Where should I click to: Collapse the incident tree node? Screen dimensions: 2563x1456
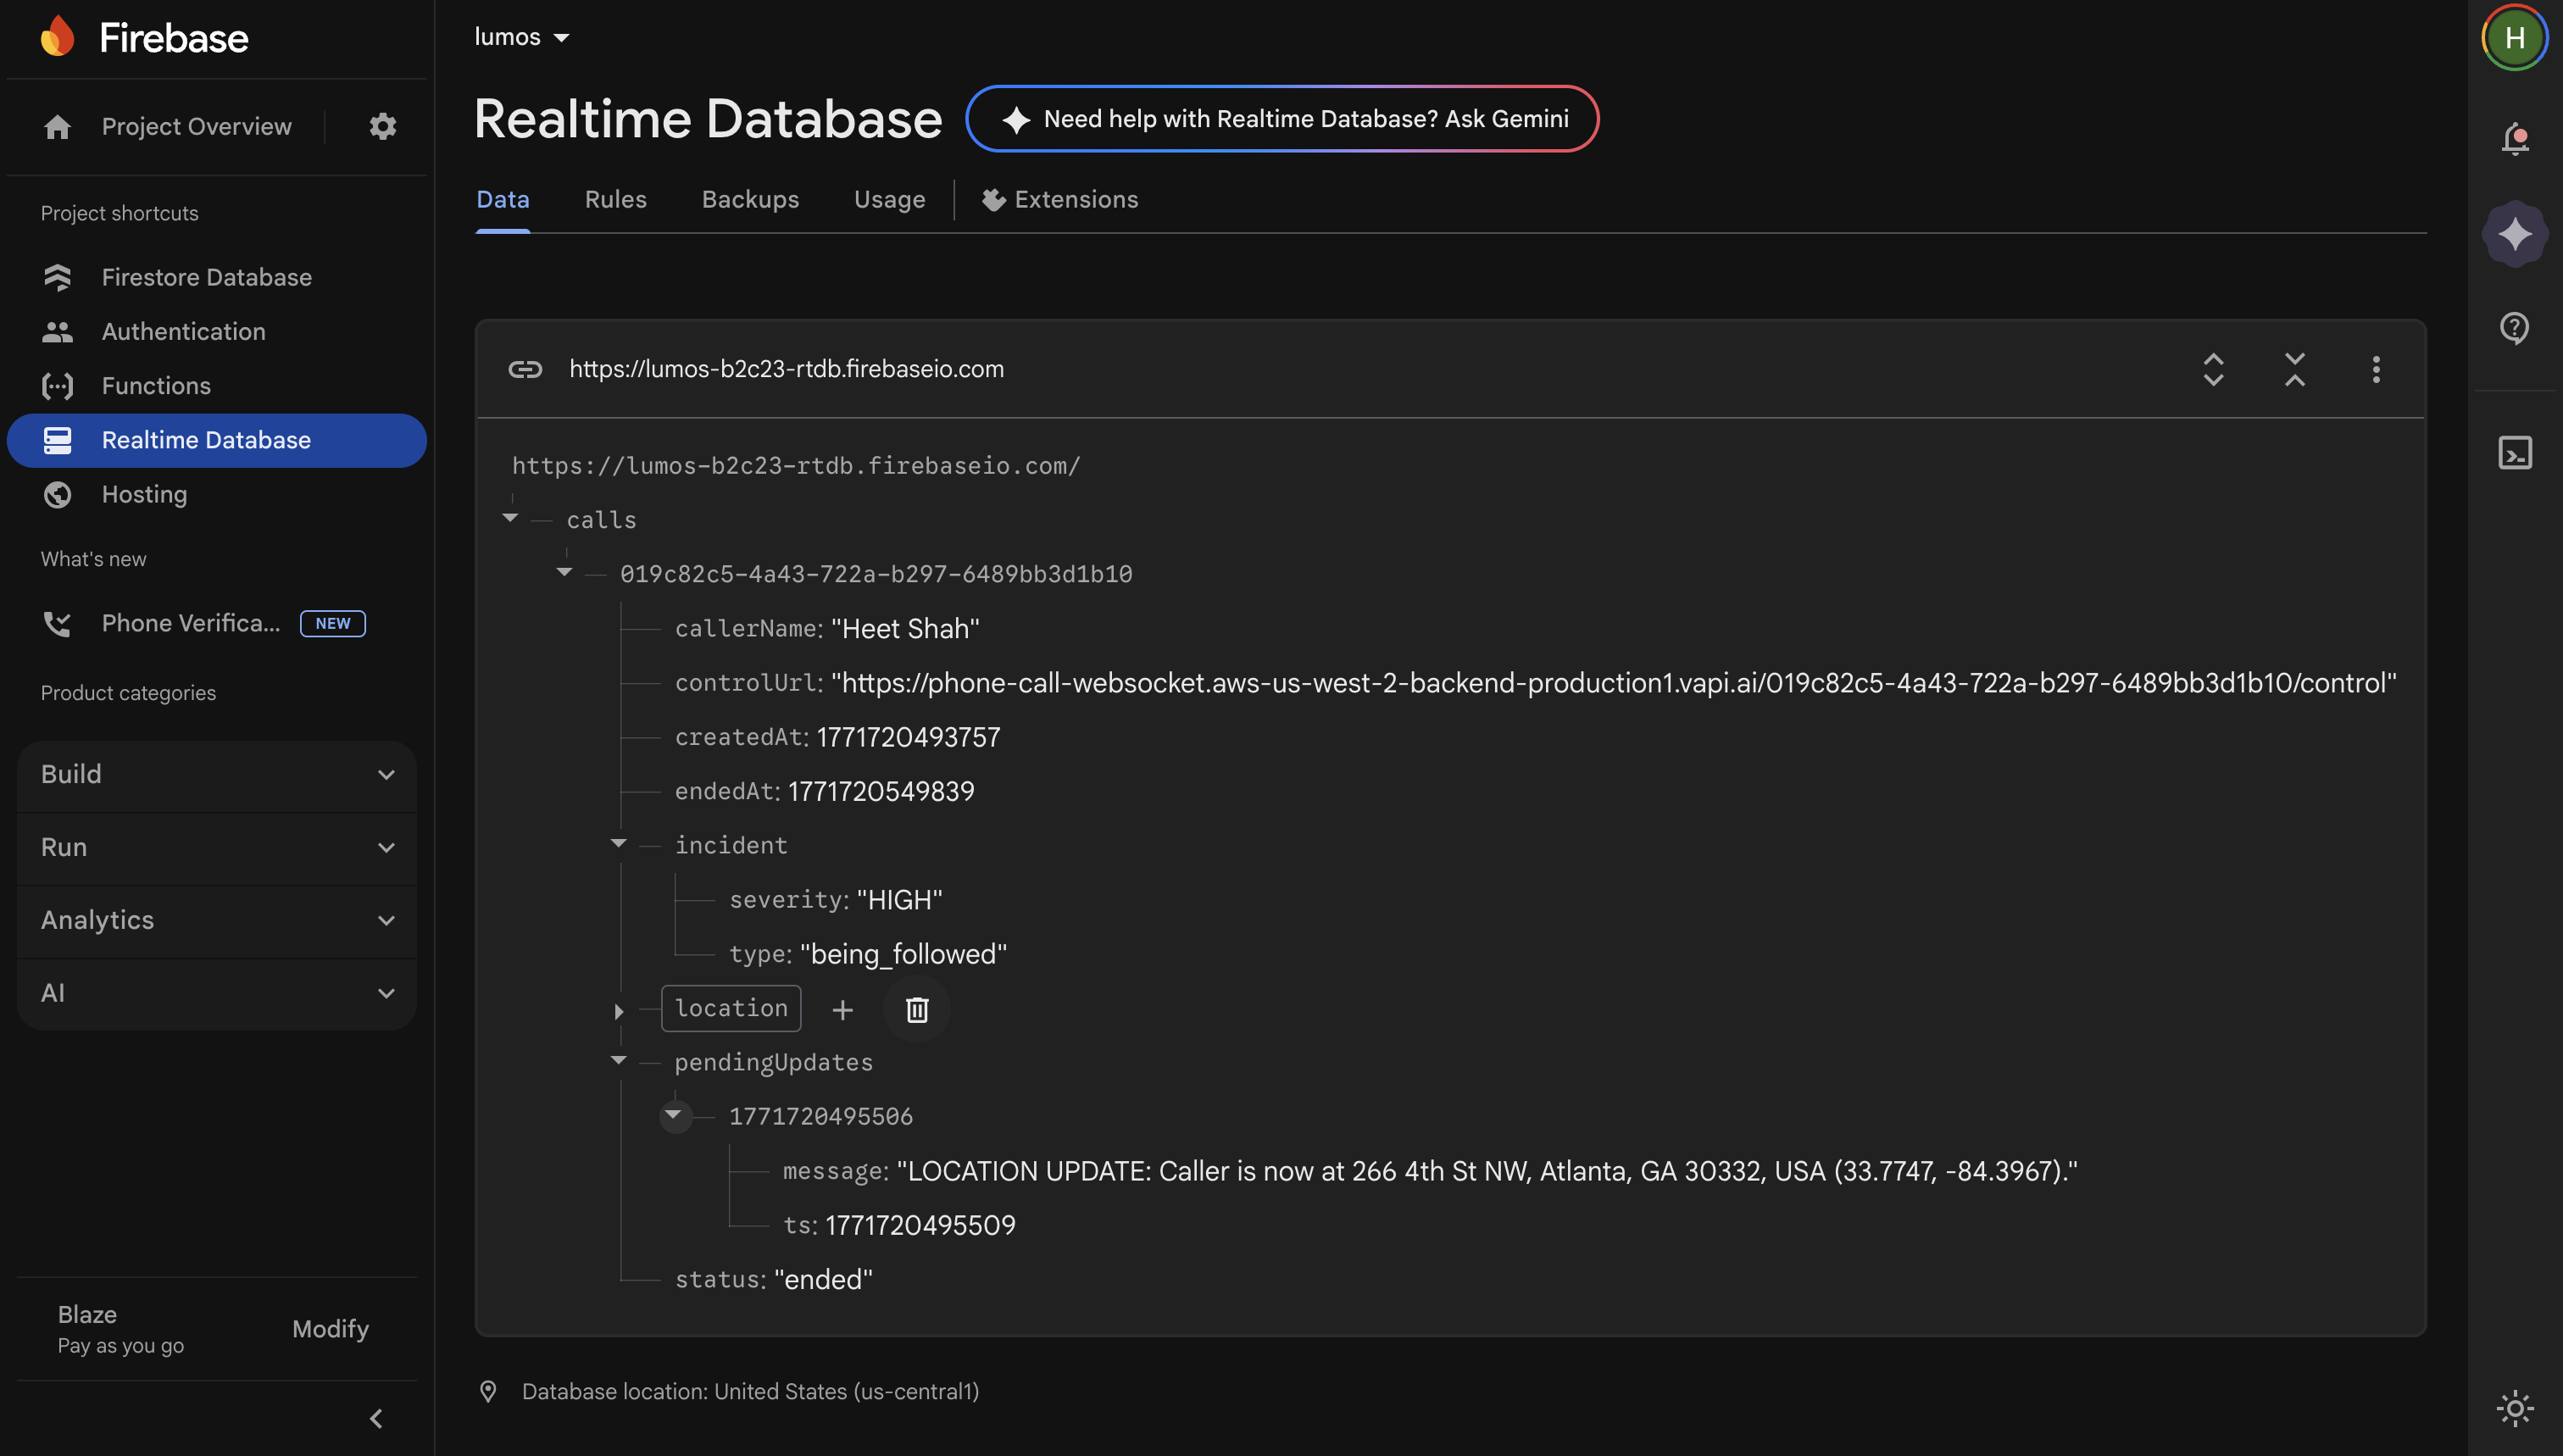pyautogui.click(x=619, y=844)
